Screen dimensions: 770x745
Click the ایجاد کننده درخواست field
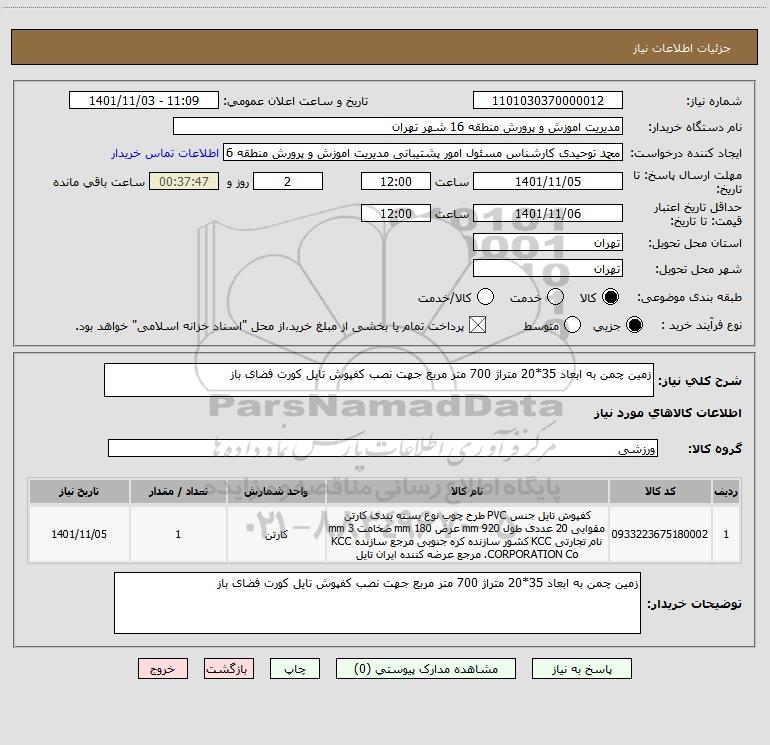pos(423,153)
